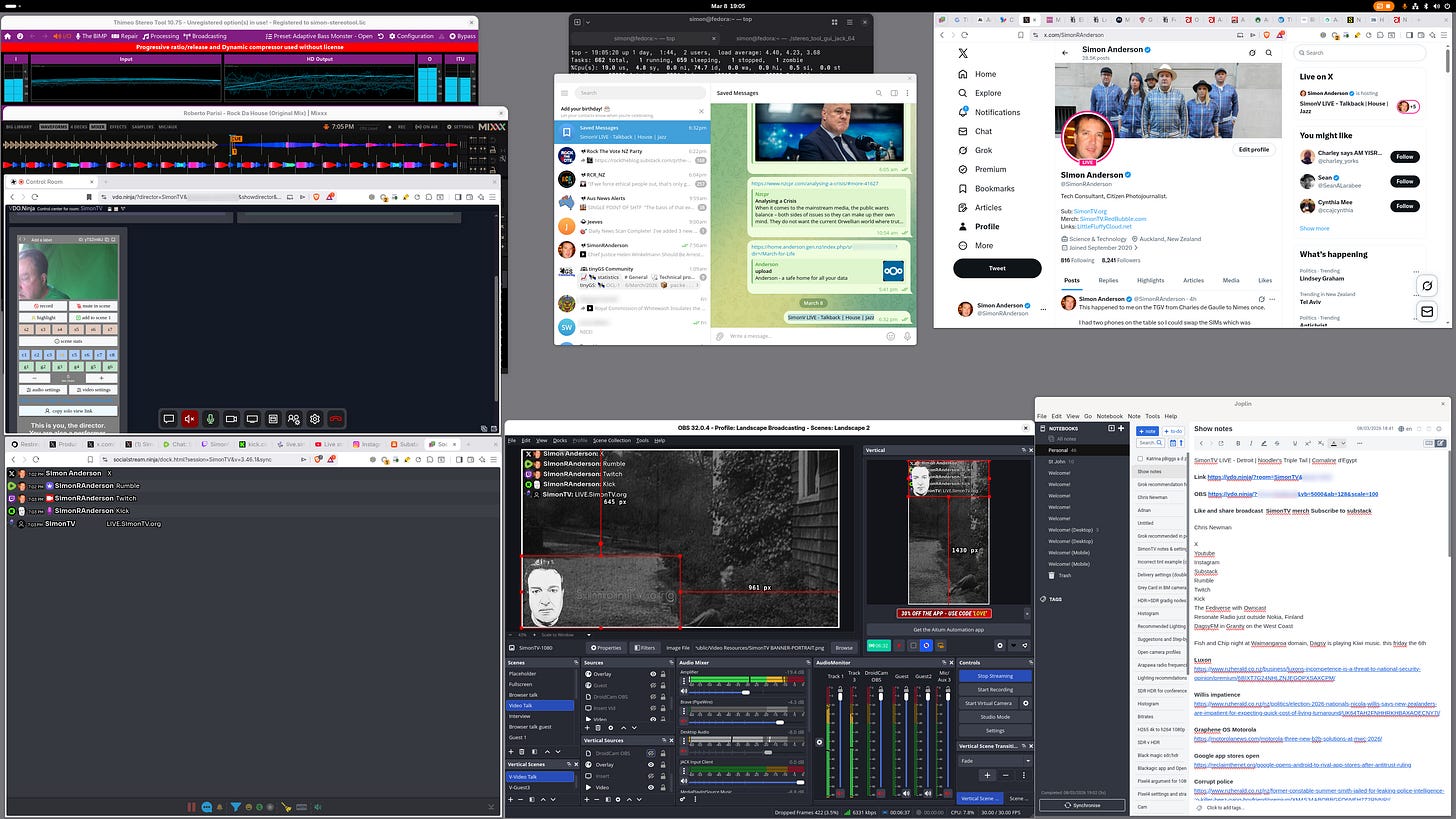The image size is (1456, 819).
Task: Mute Amplifier channel in OBS Audio Mixer
Action: pos(684,692)
